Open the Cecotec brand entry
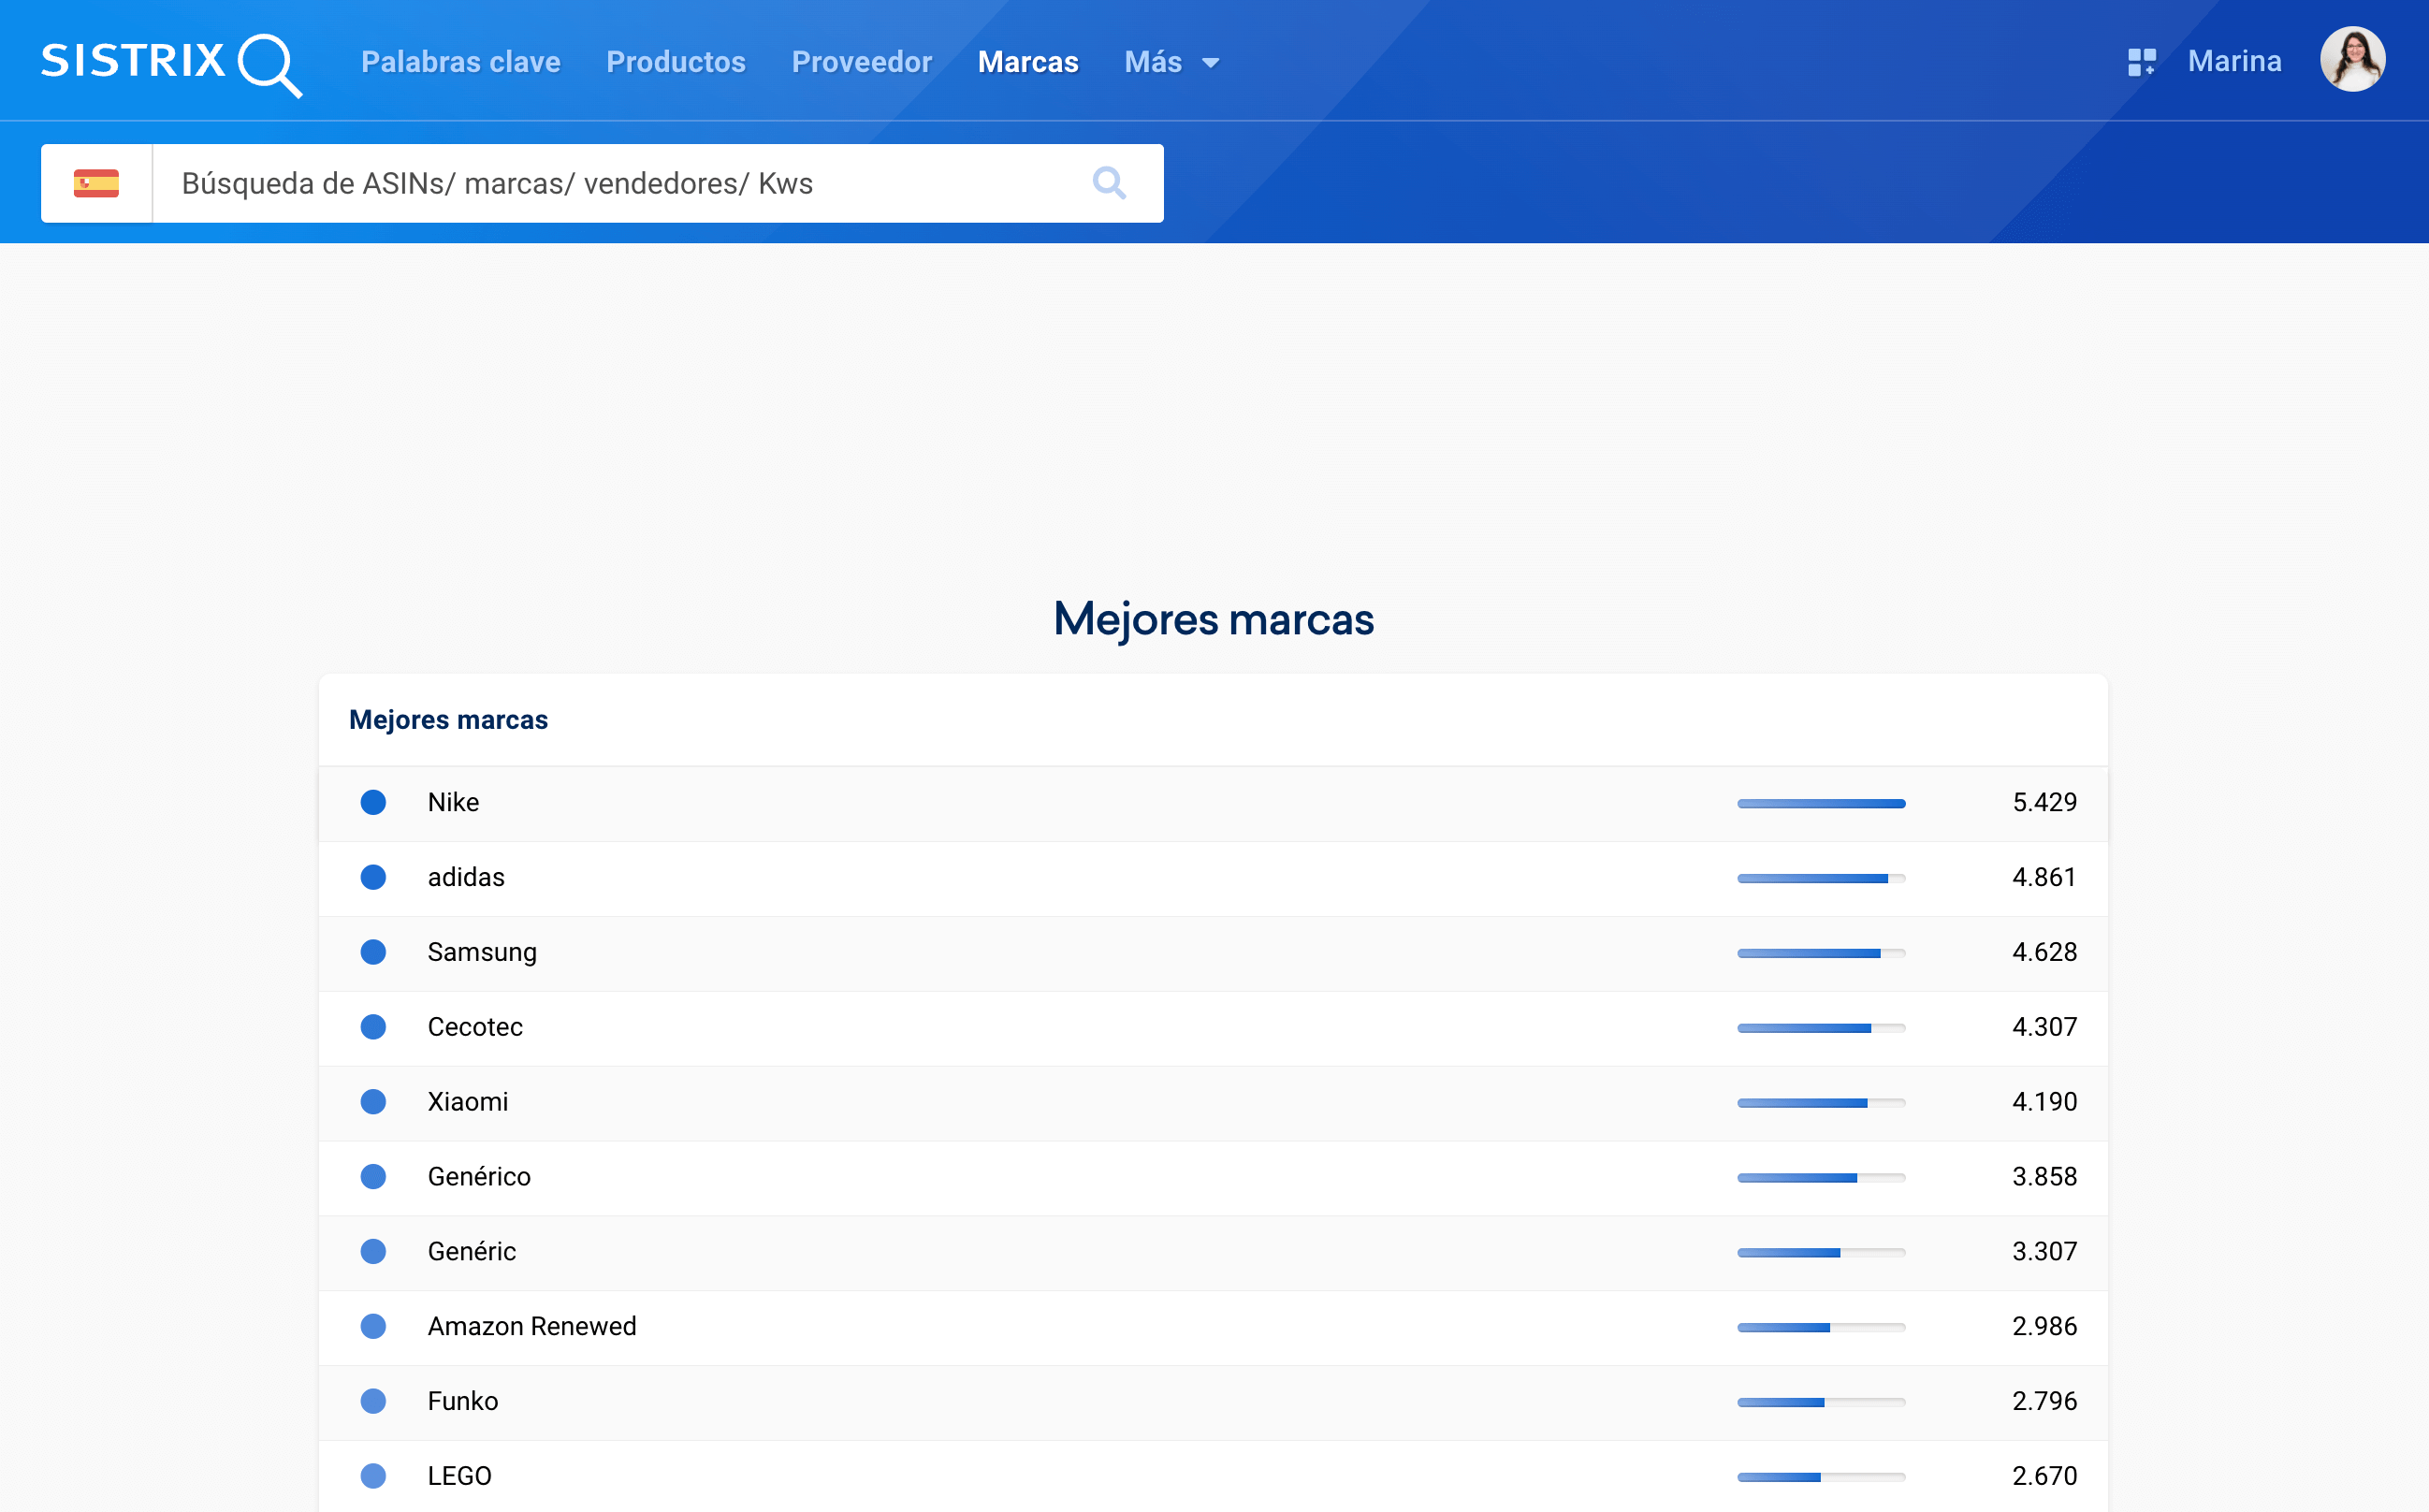Image resolution: width=2429 pixels, height=1512 pixels. tap(475, 1027)
